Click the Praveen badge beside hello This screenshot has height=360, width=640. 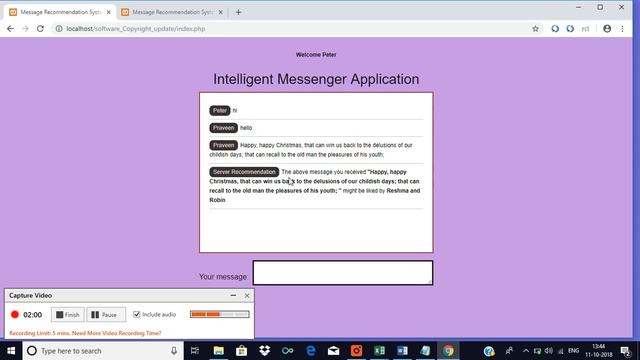pyautogui.click(x=223, y=128)
